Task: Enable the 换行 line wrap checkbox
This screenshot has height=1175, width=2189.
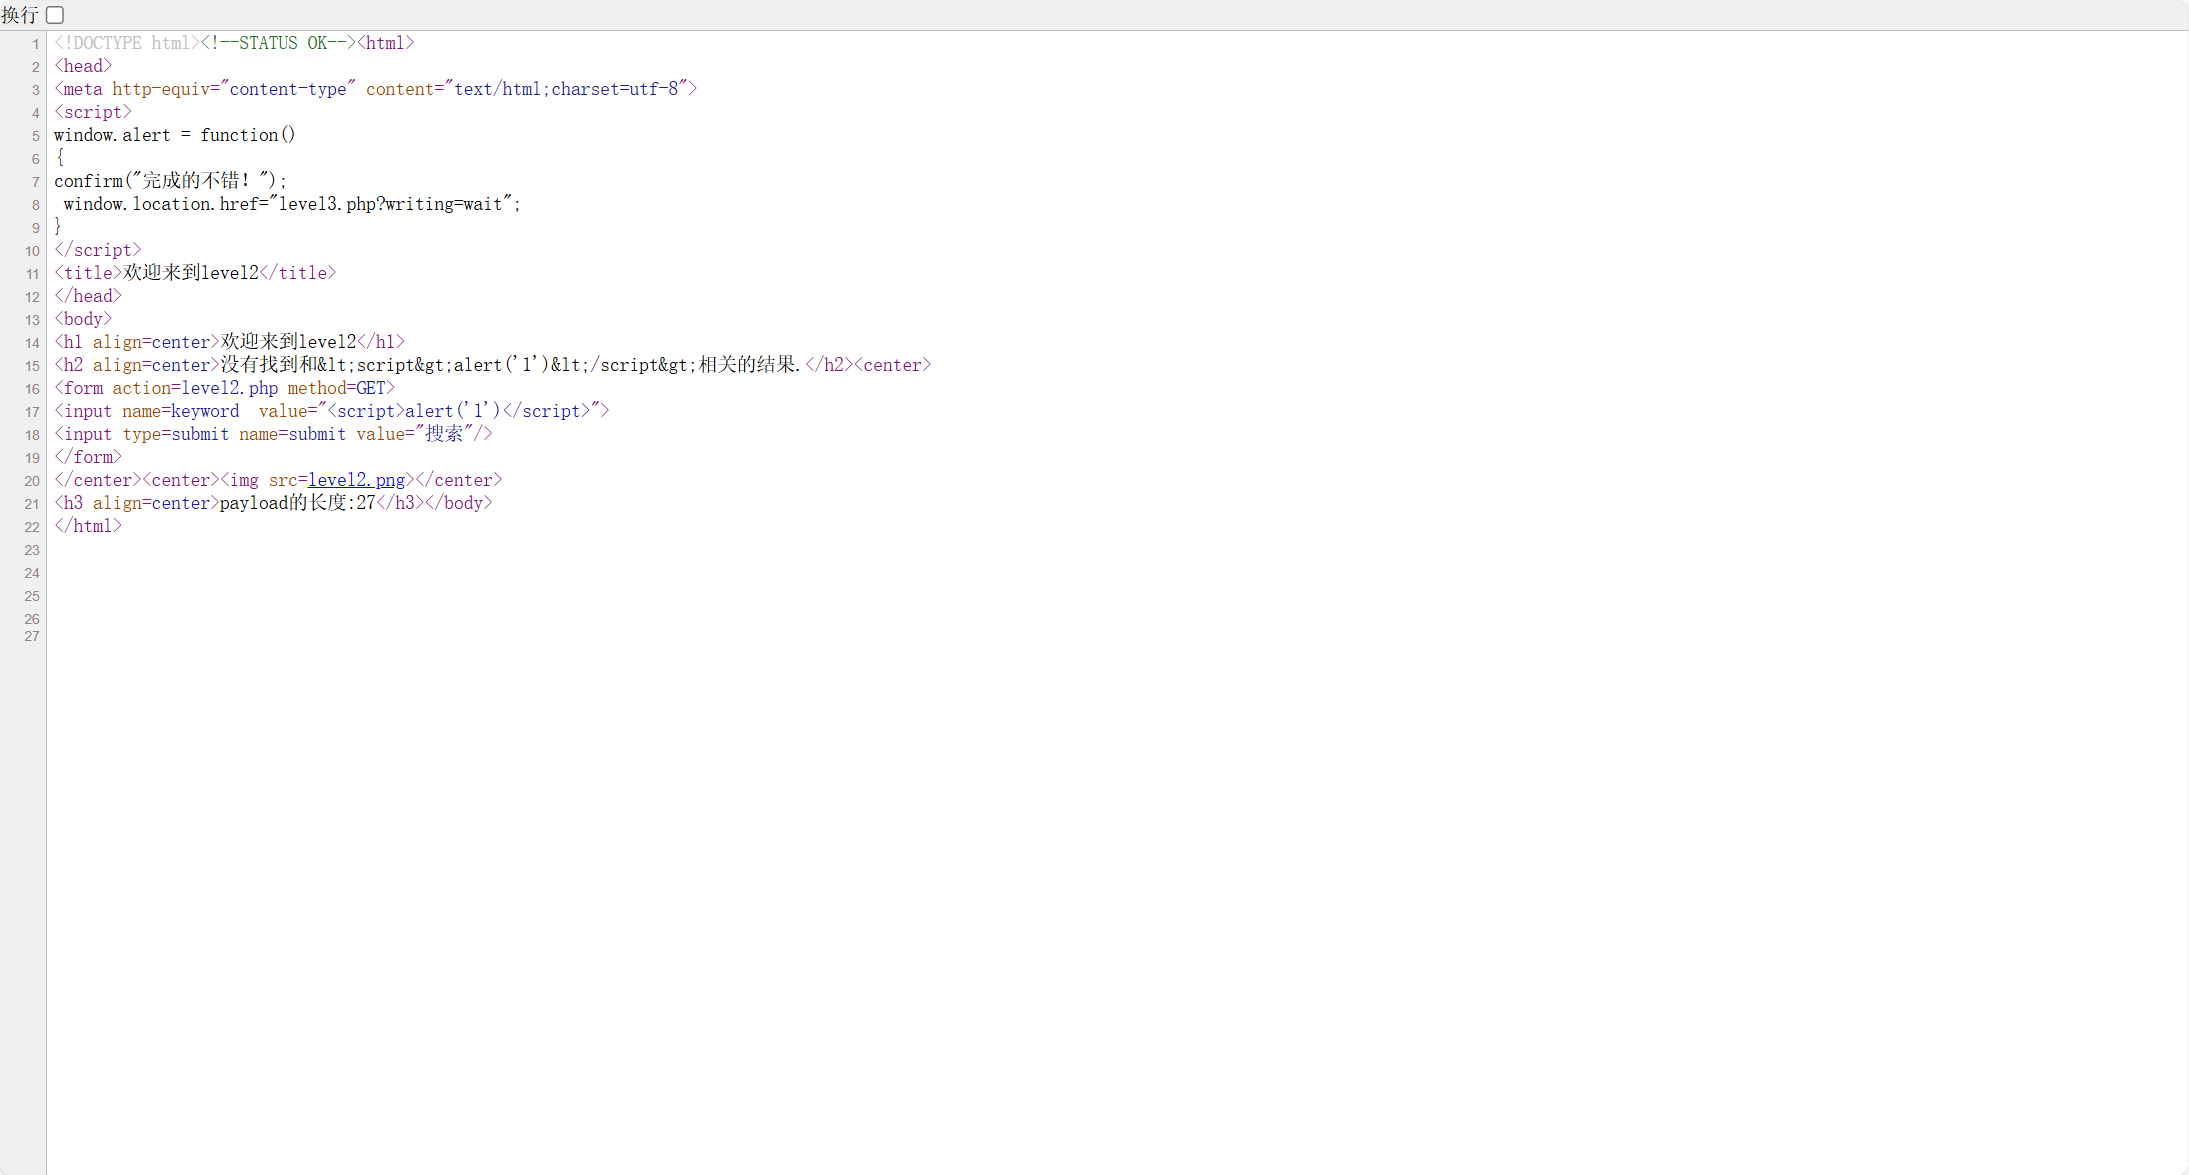Action: point(55,15)
